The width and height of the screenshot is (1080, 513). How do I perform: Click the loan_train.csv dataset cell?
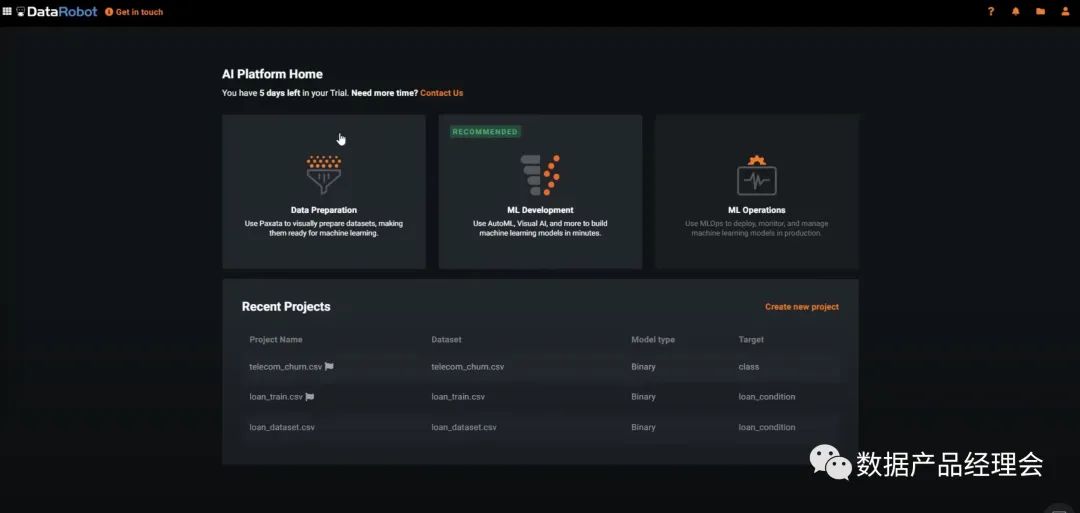[458, 397]
